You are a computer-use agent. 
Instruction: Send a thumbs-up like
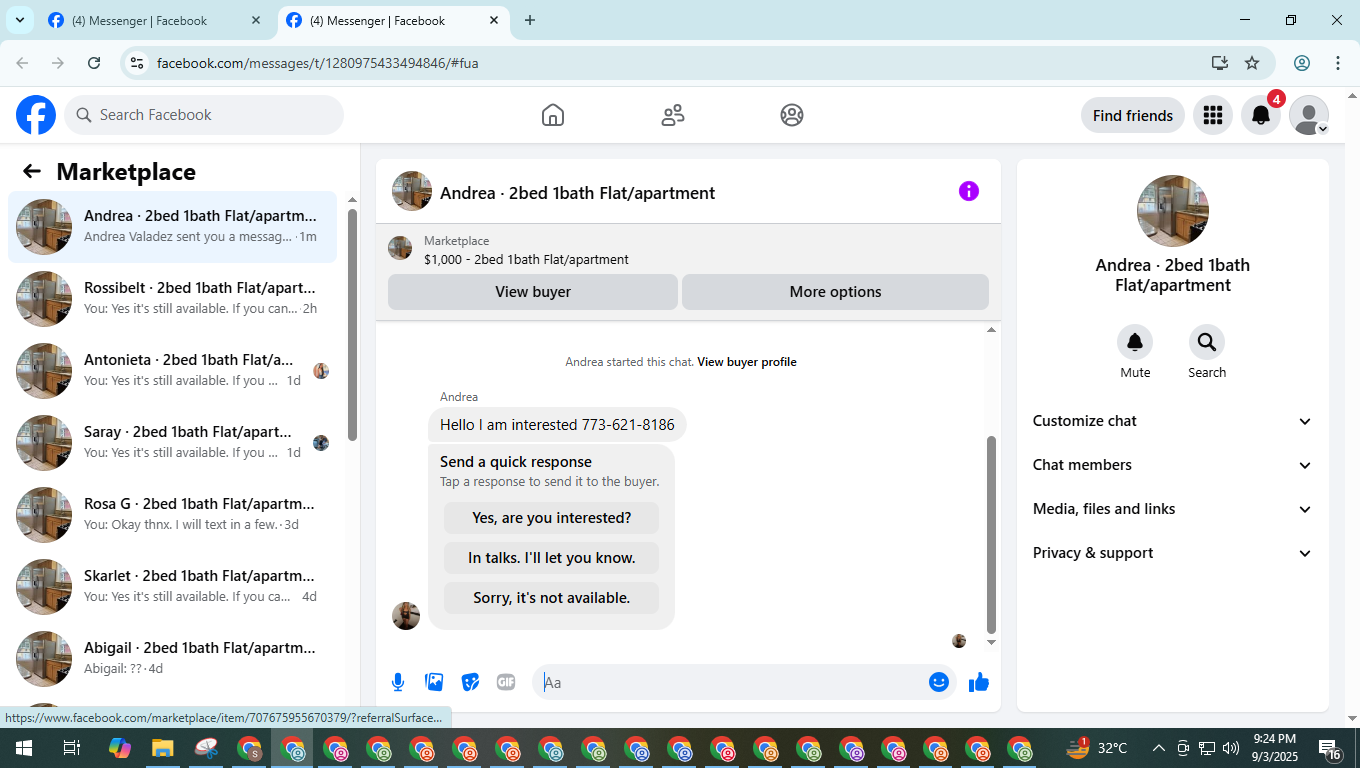(x=979, y=682)
